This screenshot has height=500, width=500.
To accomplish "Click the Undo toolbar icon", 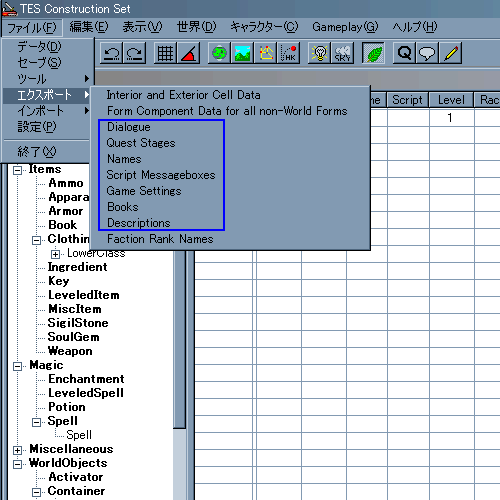I will pos(111,53).
